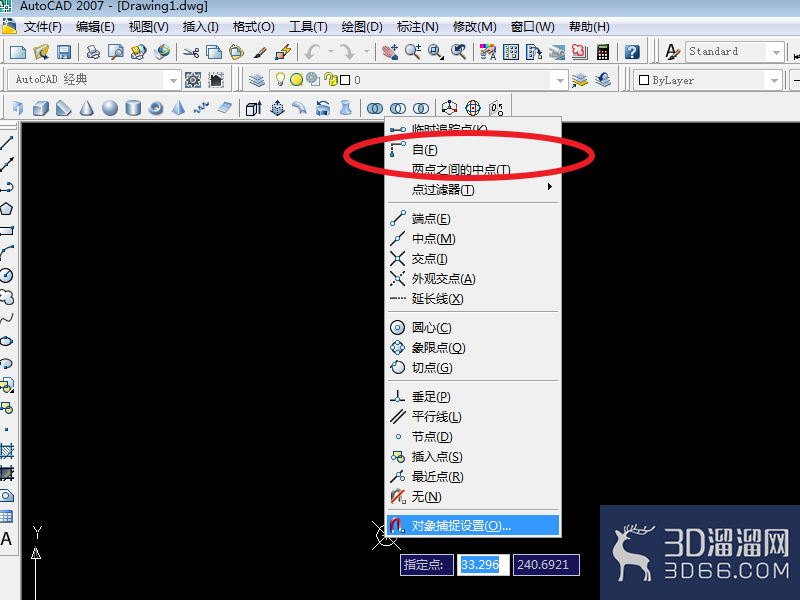The image size is (800, 600).
Task: Toggle the layer lock icon
Action: (331, 80)
